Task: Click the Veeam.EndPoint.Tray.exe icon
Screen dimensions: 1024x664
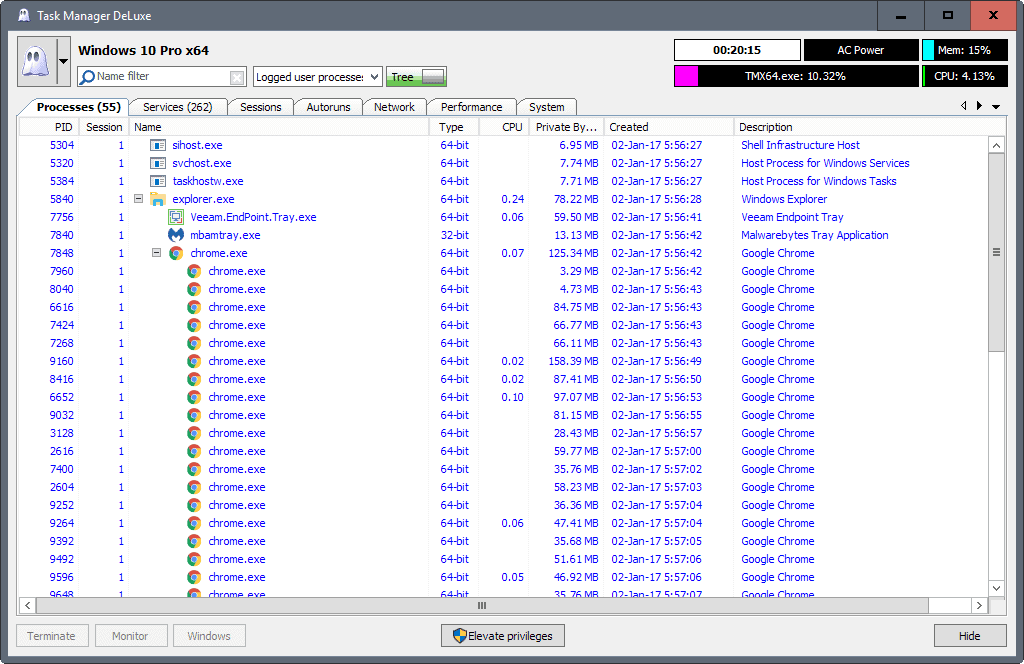Action: pos(176,217)
